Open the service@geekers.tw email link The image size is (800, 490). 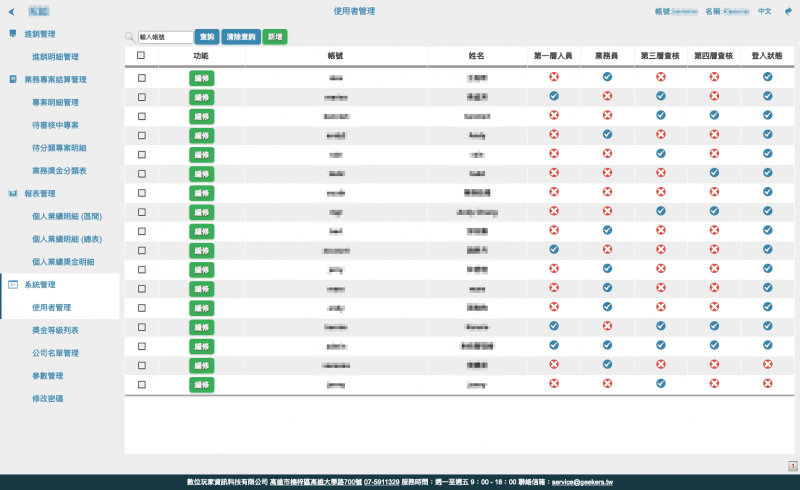pos(582,482)
